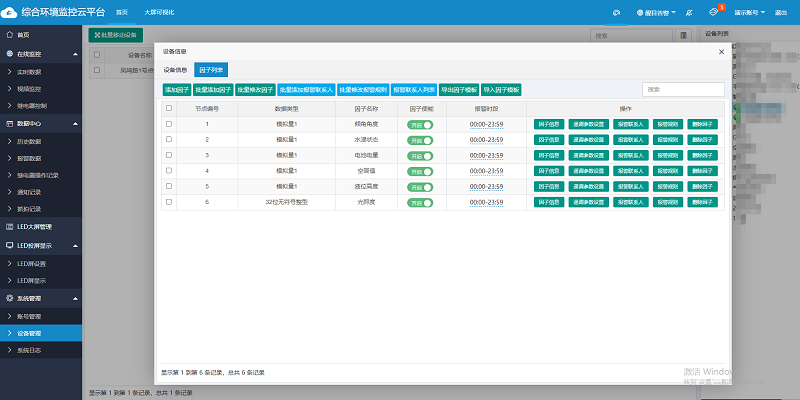Image resolution: width=800 pixels, height=400 pixels.
Task: Click 删除因子 for node 2
Action: tap(702, 140)
